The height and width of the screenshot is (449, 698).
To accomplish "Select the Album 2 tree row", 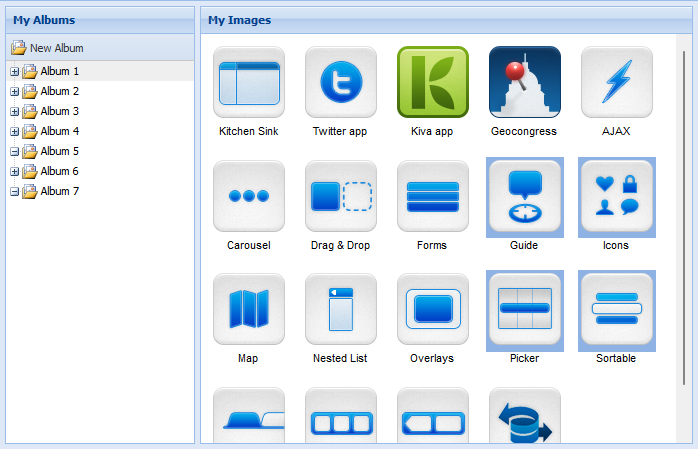I will coord(100,91).
